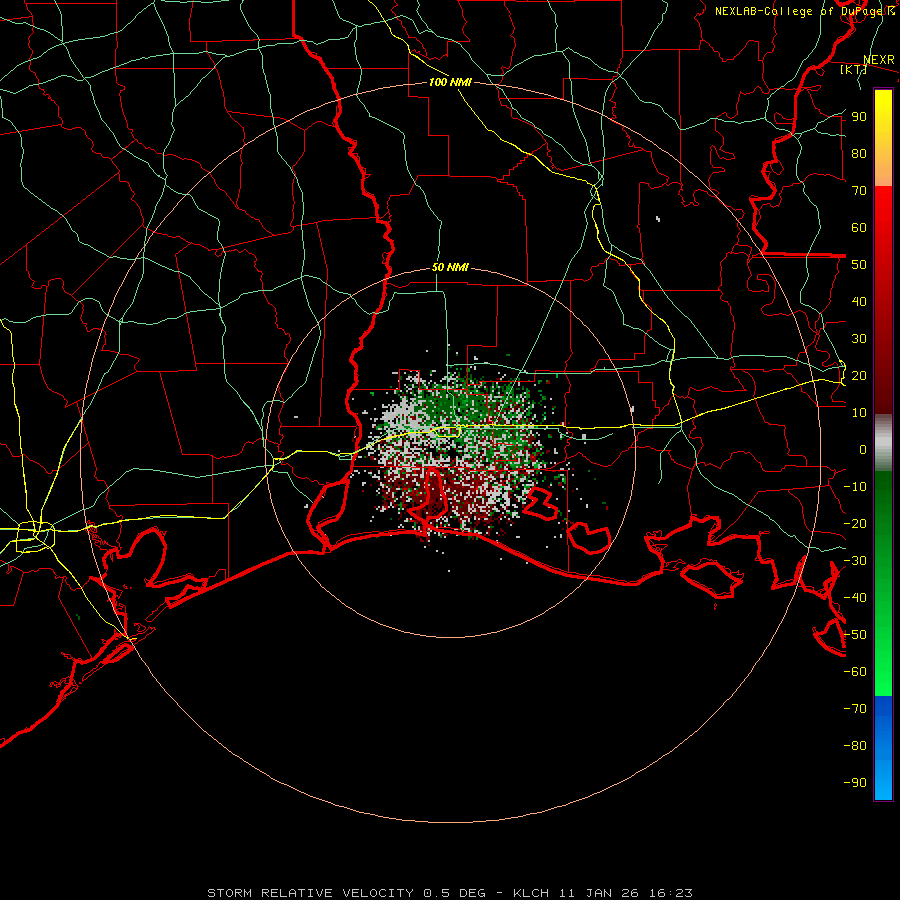Viewport: 900px width, 900px height.
Task: Select the 50 NMI range ring label
Action: tap(451, 267)
